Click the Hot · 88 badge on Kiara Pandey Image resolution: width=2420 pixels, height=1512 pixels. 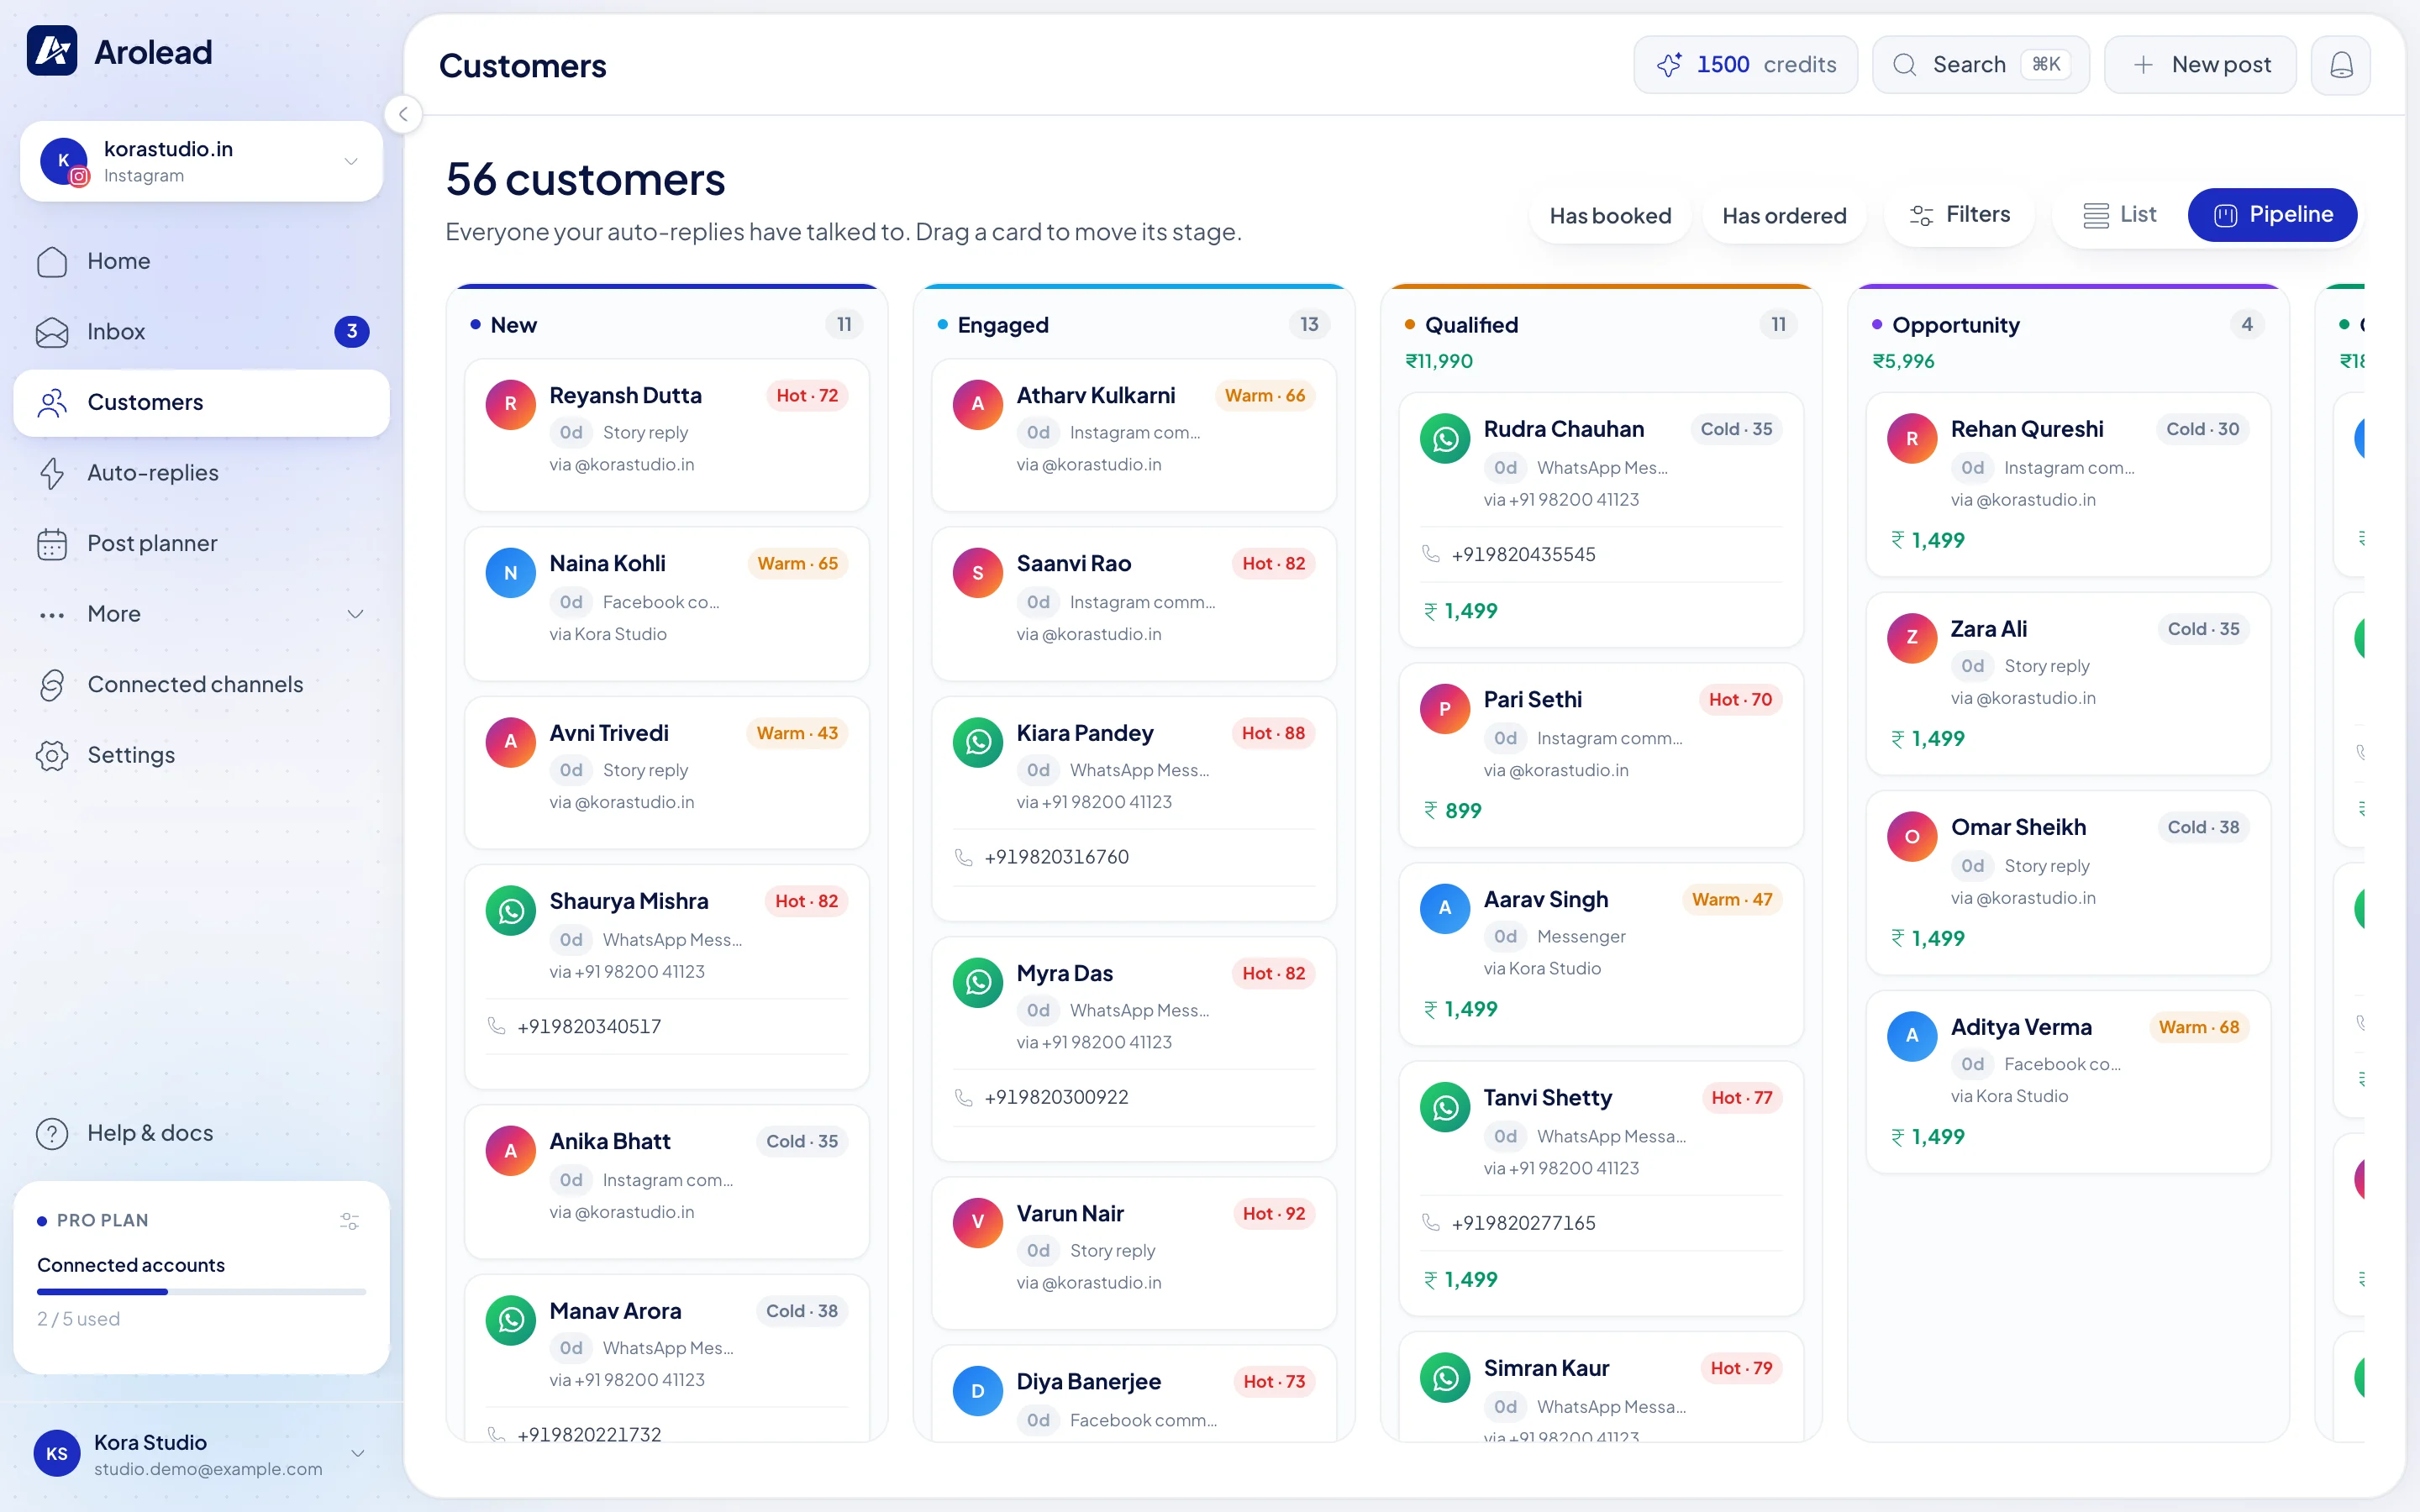[1273, 733]
